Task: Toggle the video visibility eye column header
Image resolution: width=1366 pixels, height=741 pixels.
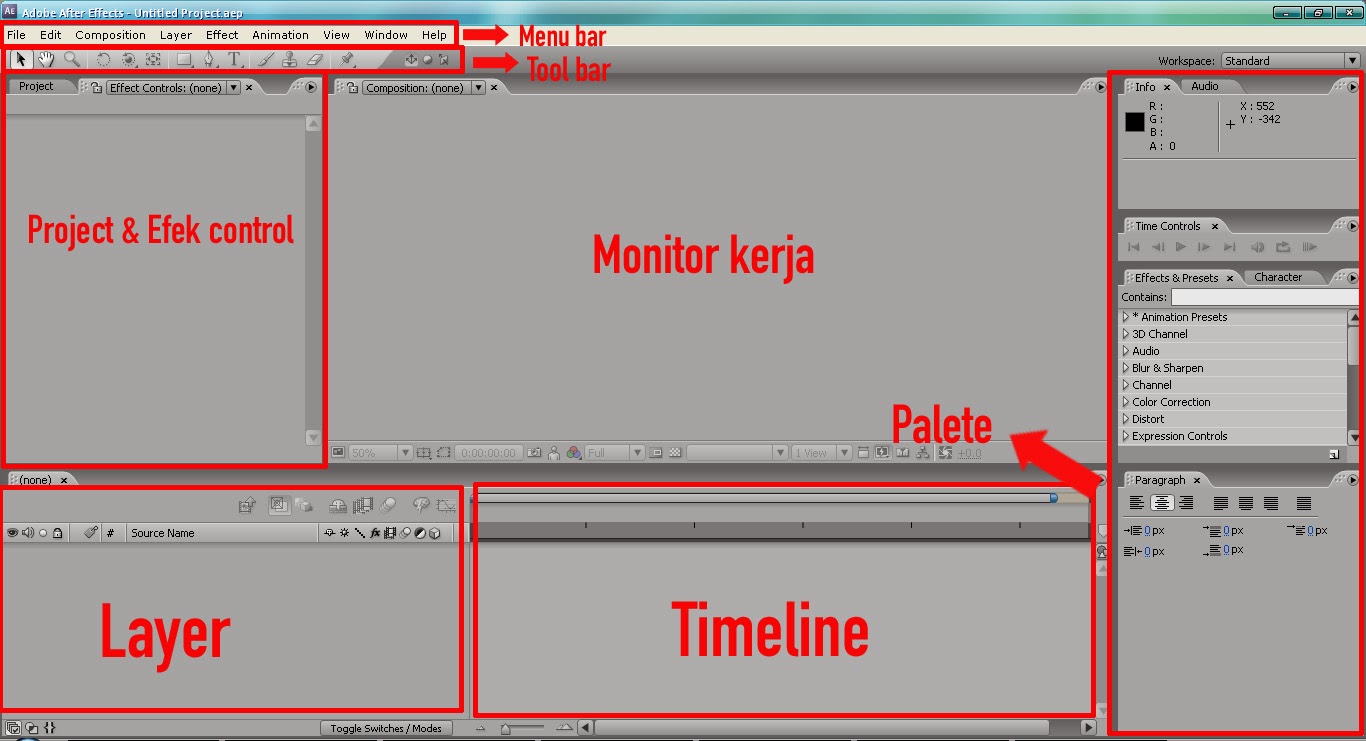Action: (x=12, y=532)
